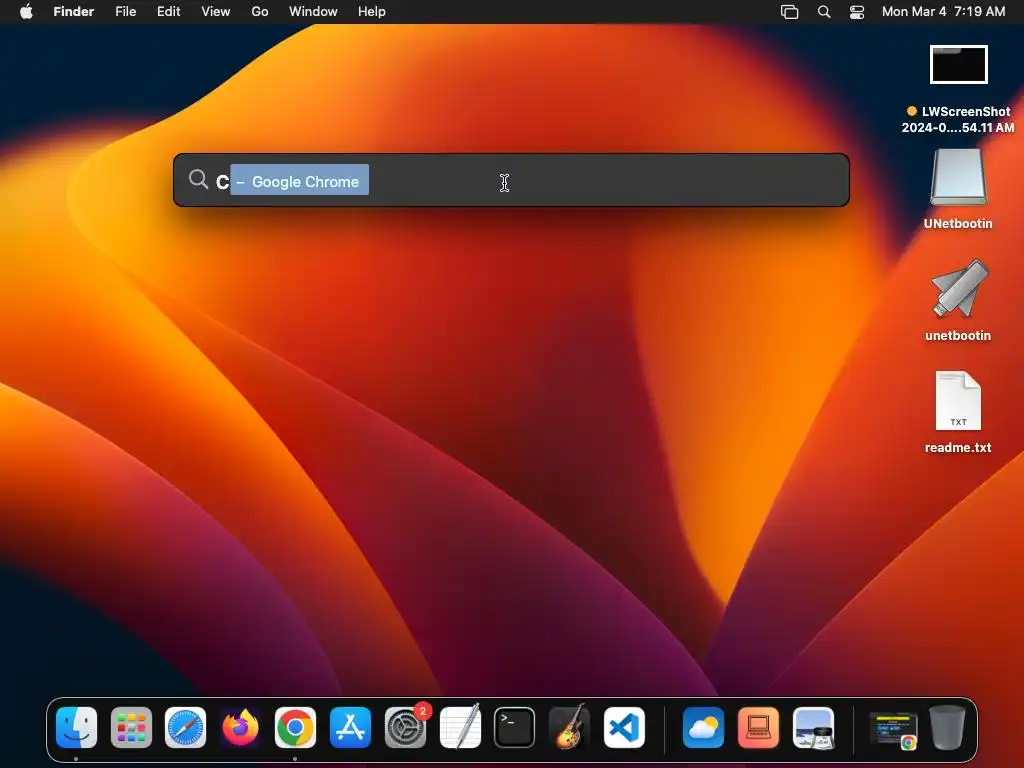Viewport: 1024px width, 768px height.
Task: Open Terminal from the Dock
Action: (x=515, y=728)
